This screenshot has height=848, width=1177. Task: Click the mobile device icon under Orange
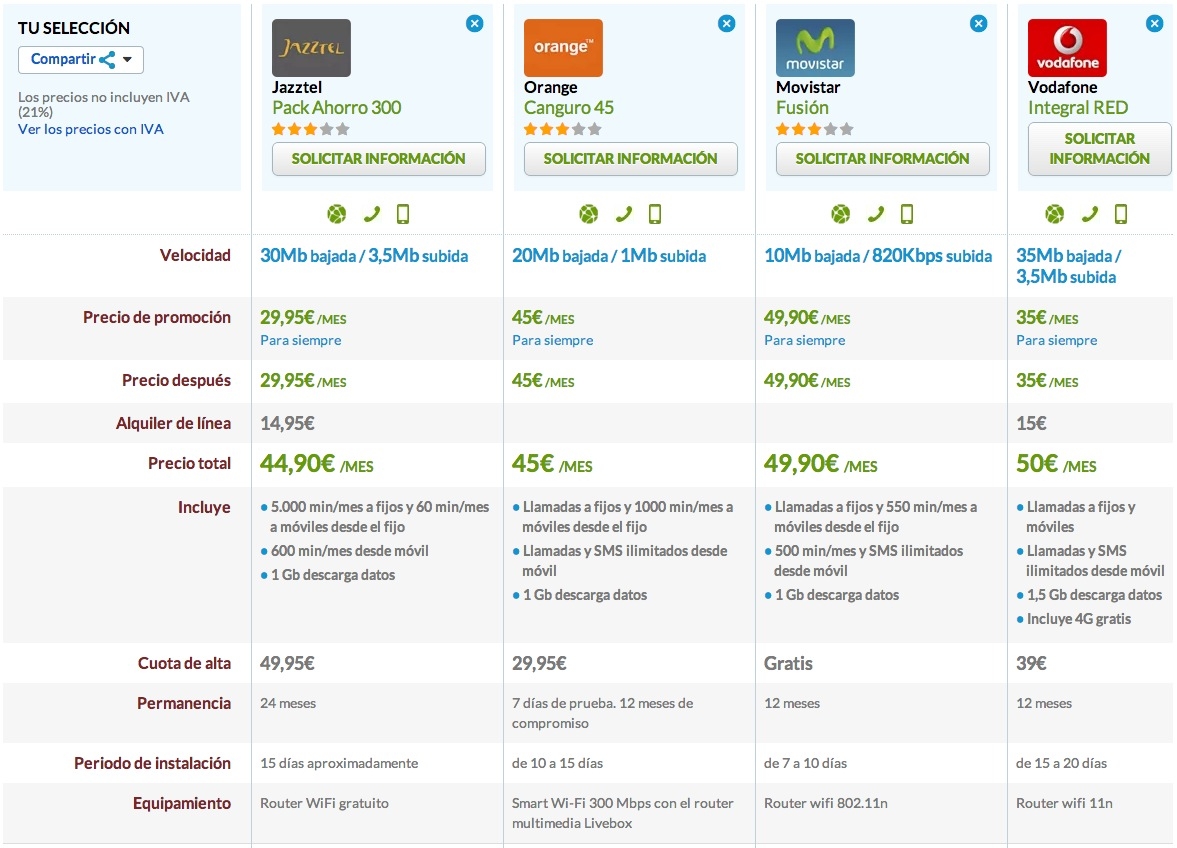pyautogui.click(x=655, y=215)
